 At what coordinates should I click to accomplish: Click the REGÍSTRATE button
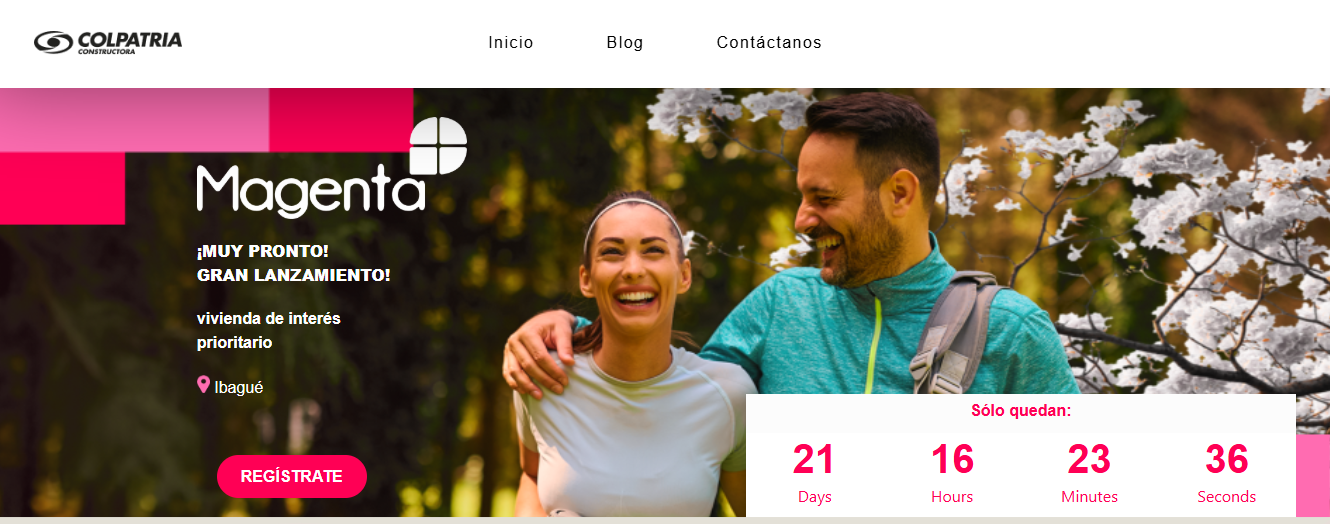point(292,476)
